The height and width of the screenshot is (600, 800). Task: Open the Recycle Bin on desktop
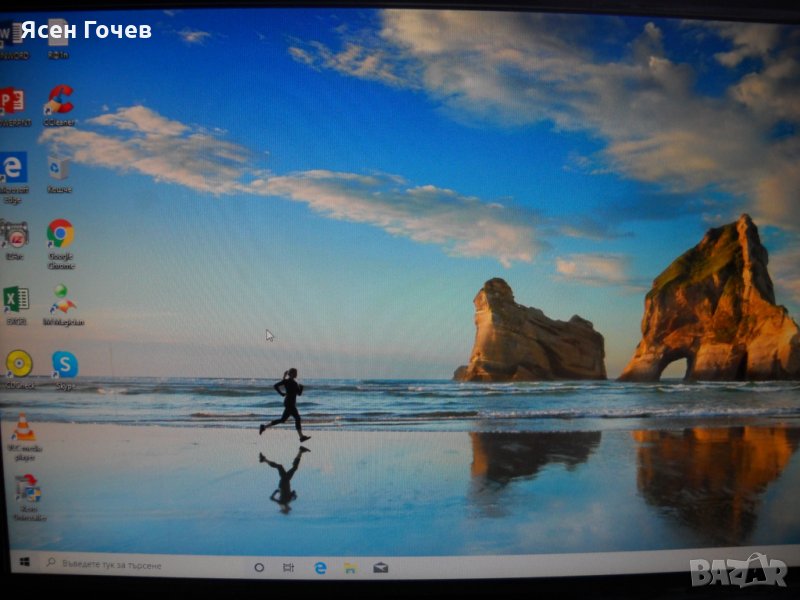coord(59,168)
